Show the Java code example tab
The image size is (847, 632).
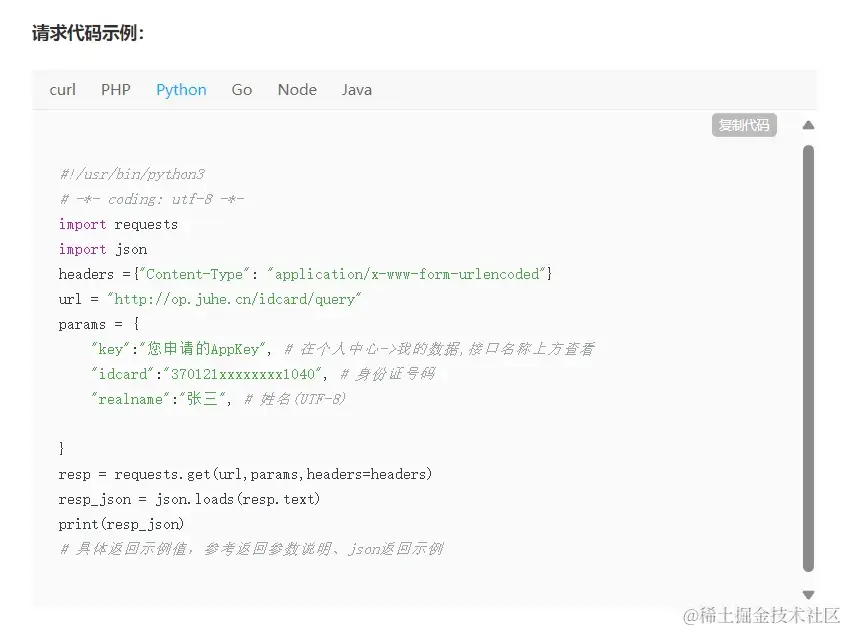click(x=357, y=90)
